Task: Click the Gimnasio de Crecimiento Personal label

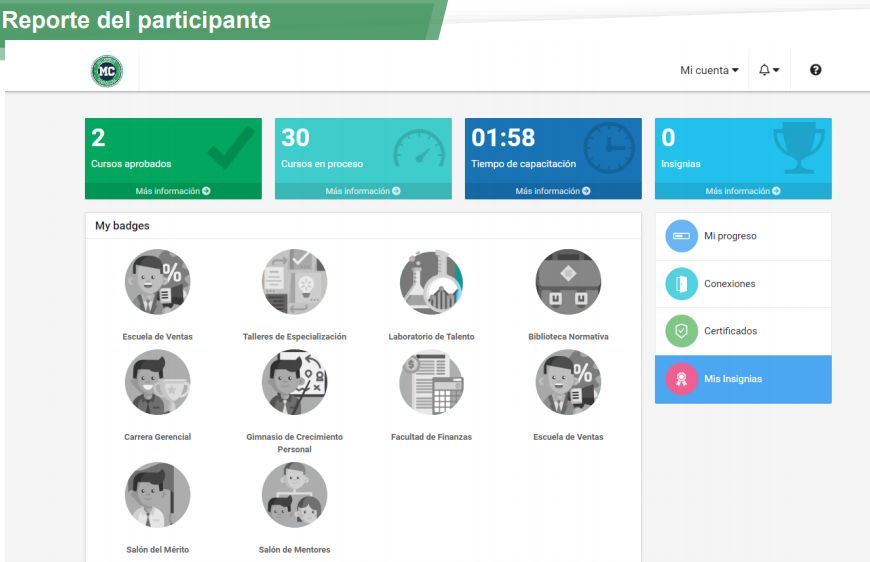Action: point(295,443)
